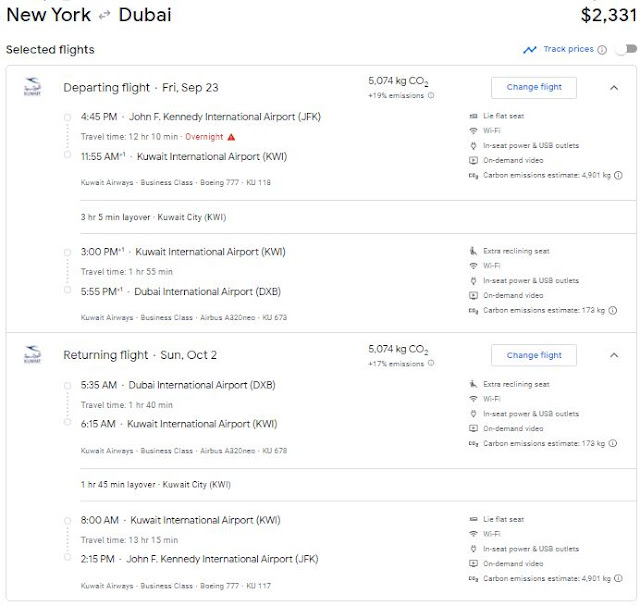Click the $2,331 total price
The height and width of the screenshot is (606, 640).
coord(609,15)
